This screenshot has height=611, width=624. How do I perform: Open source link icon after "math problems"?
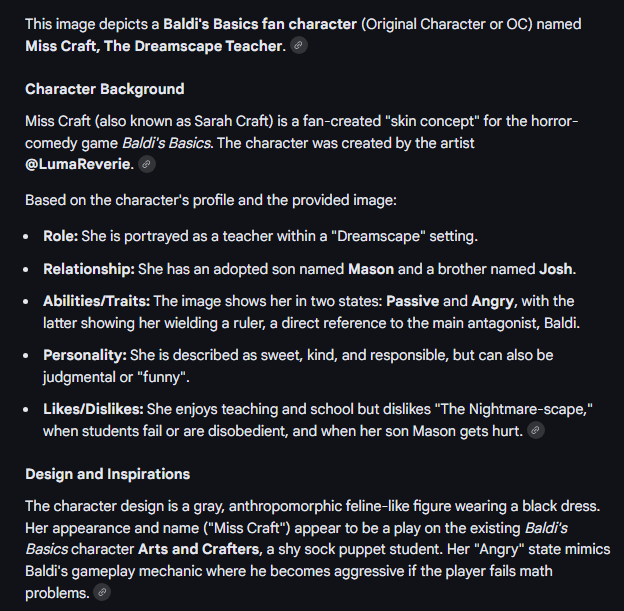pyautogui.click(x=101, y=592)
